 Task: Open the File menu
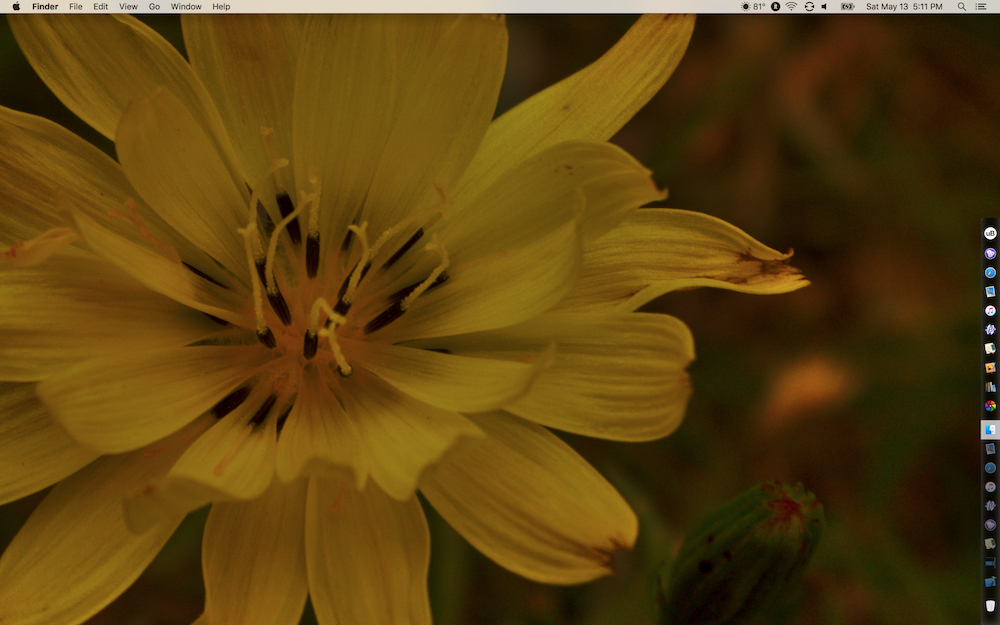pos(76,6)
